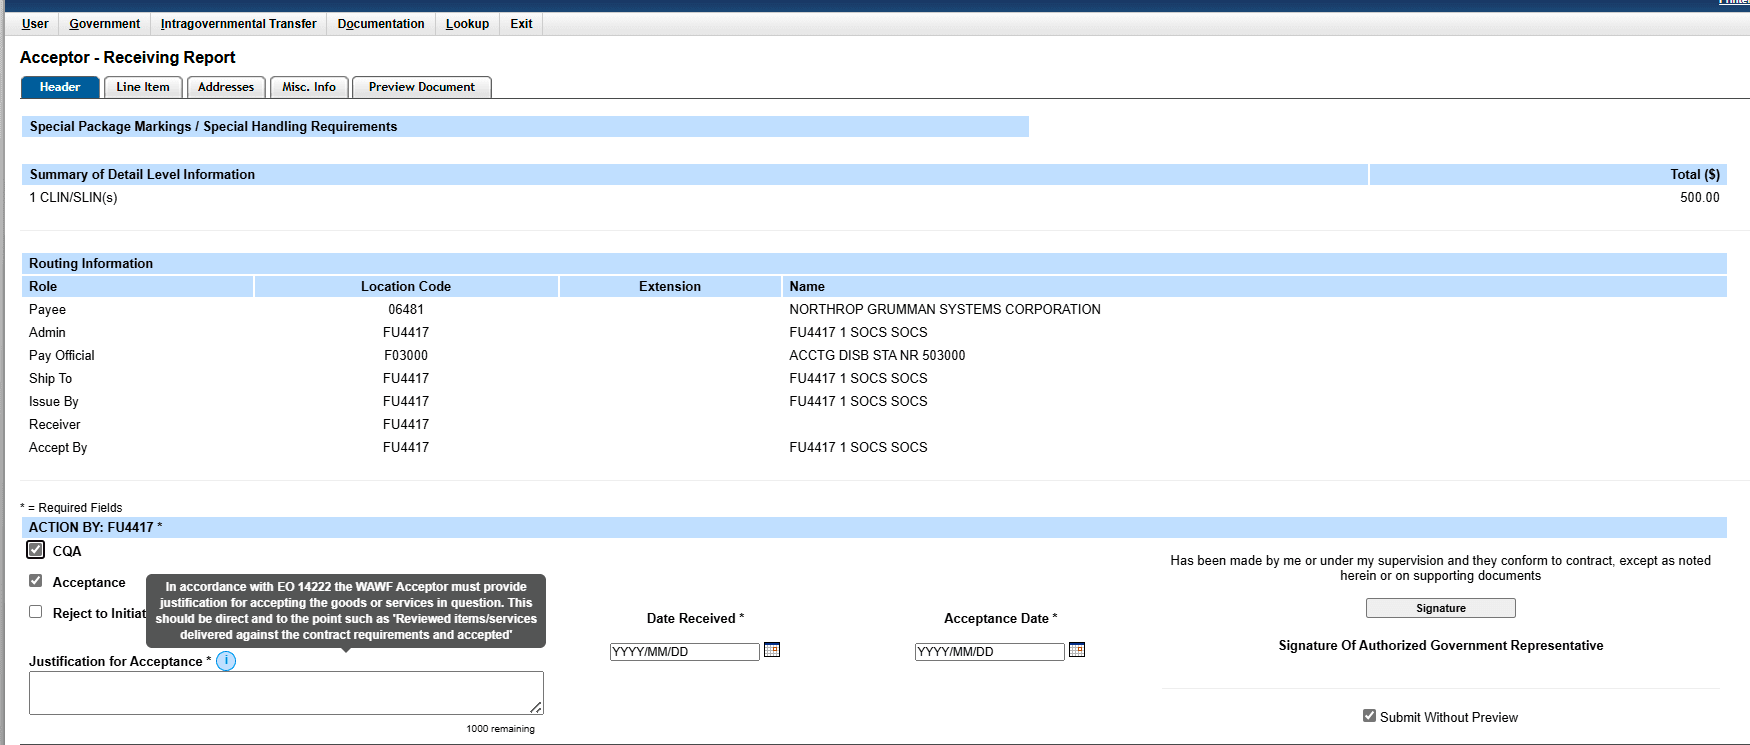This screenshot has height=745, width=1750.
Task: Open the Acceptance Date calendar picker
Action: click(x=1076, y=650)
